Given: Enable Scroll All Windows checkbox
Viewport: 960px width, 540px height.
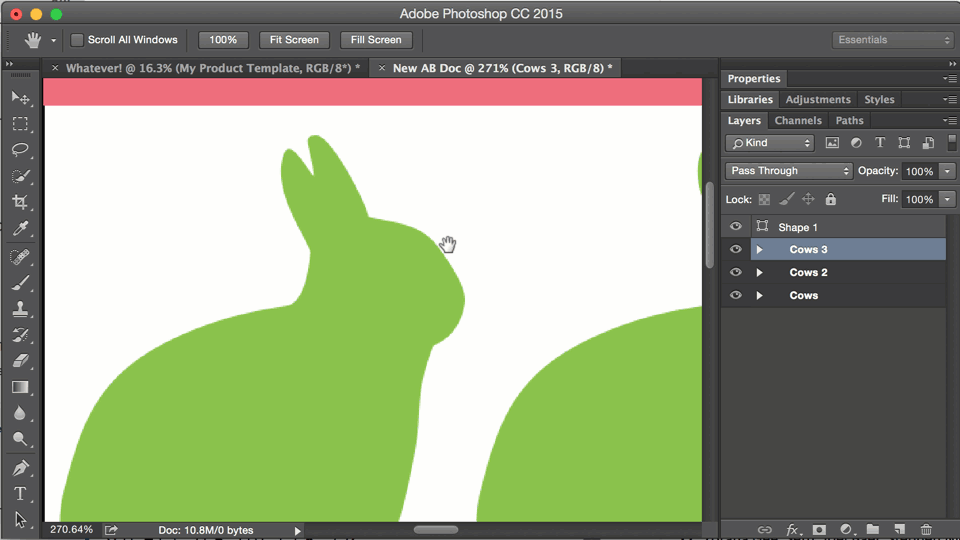Looking at the screenshot, I should (x=77, y=40).
